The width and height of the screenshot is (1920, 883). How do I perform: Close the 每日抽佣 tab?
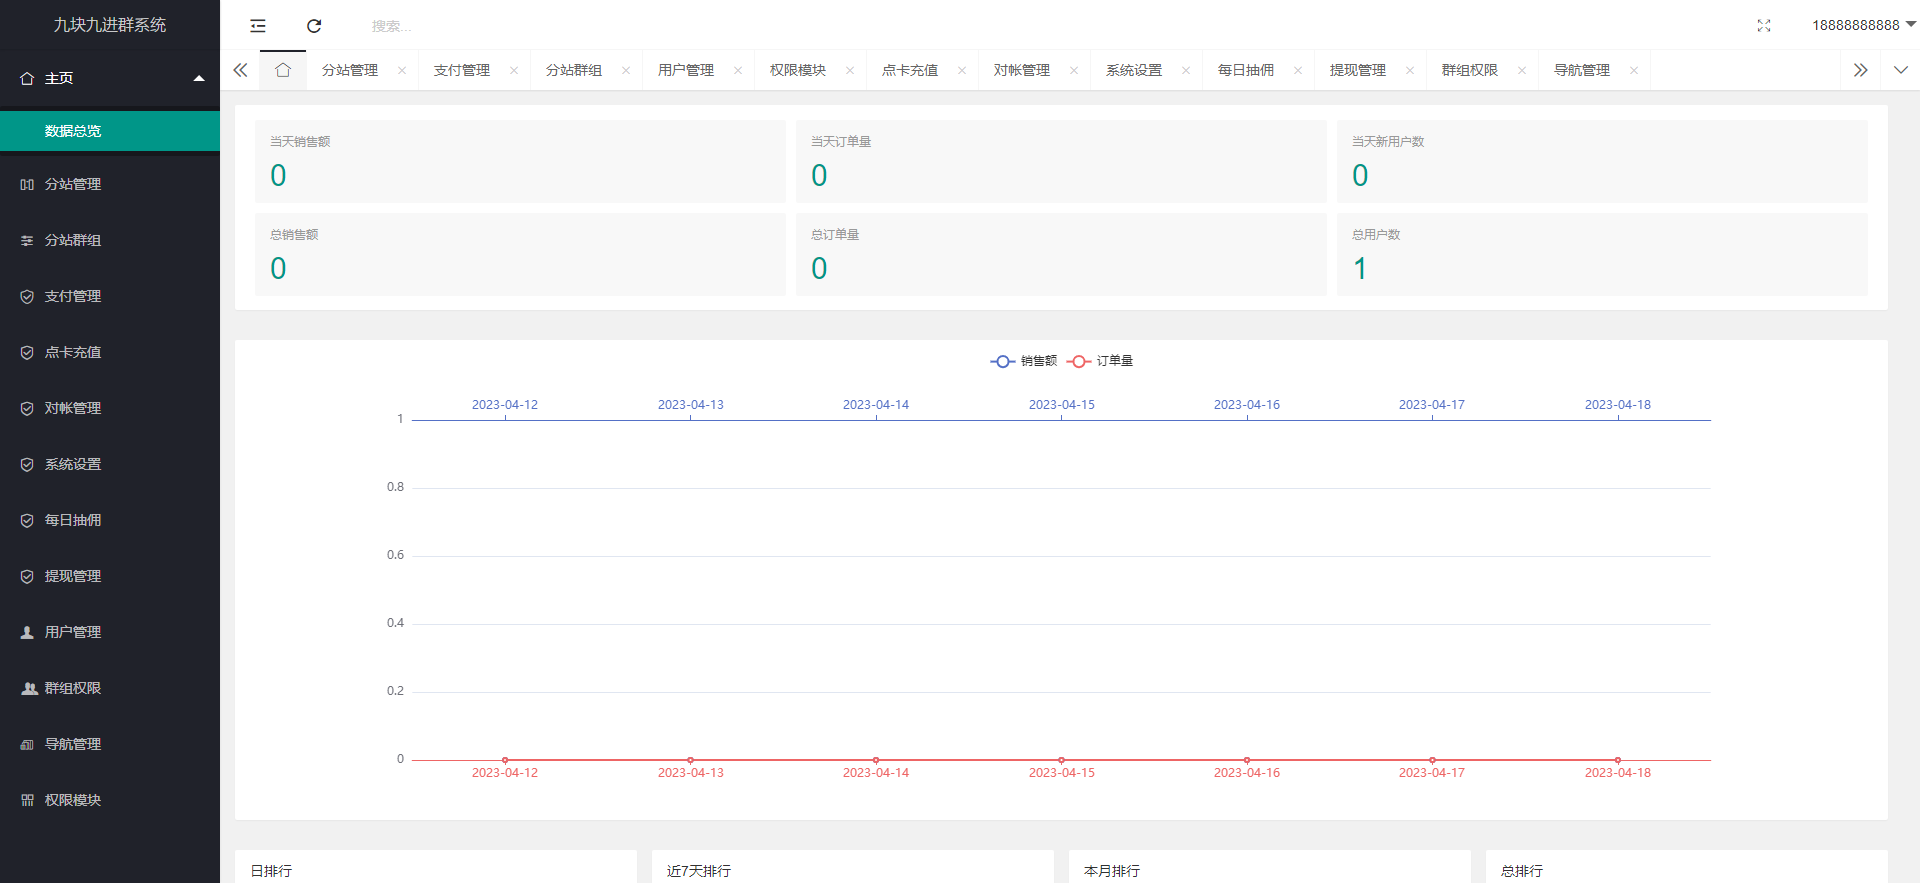pos(1298,70)
